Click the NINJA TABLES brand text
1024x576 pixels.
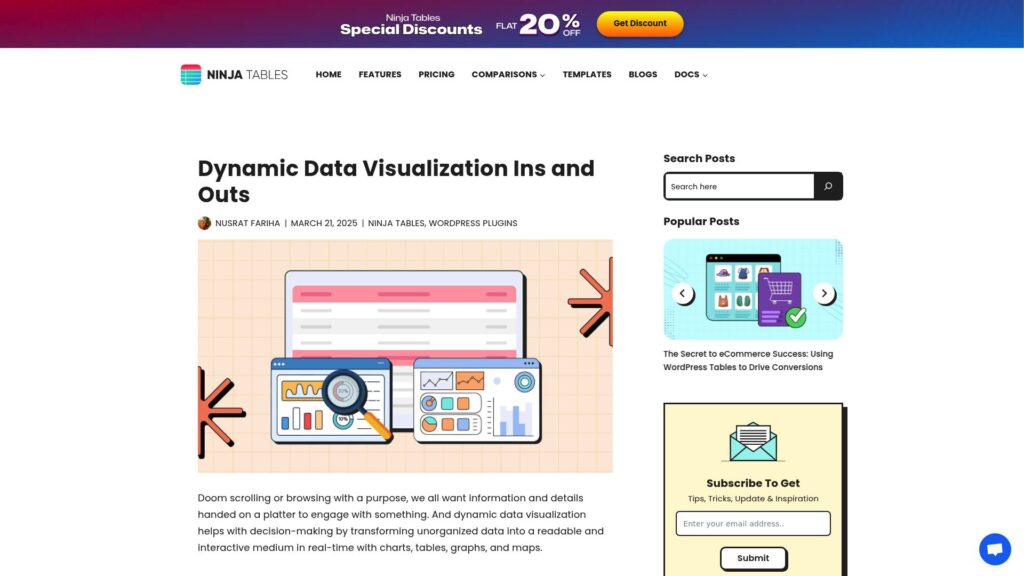[247, 74]
